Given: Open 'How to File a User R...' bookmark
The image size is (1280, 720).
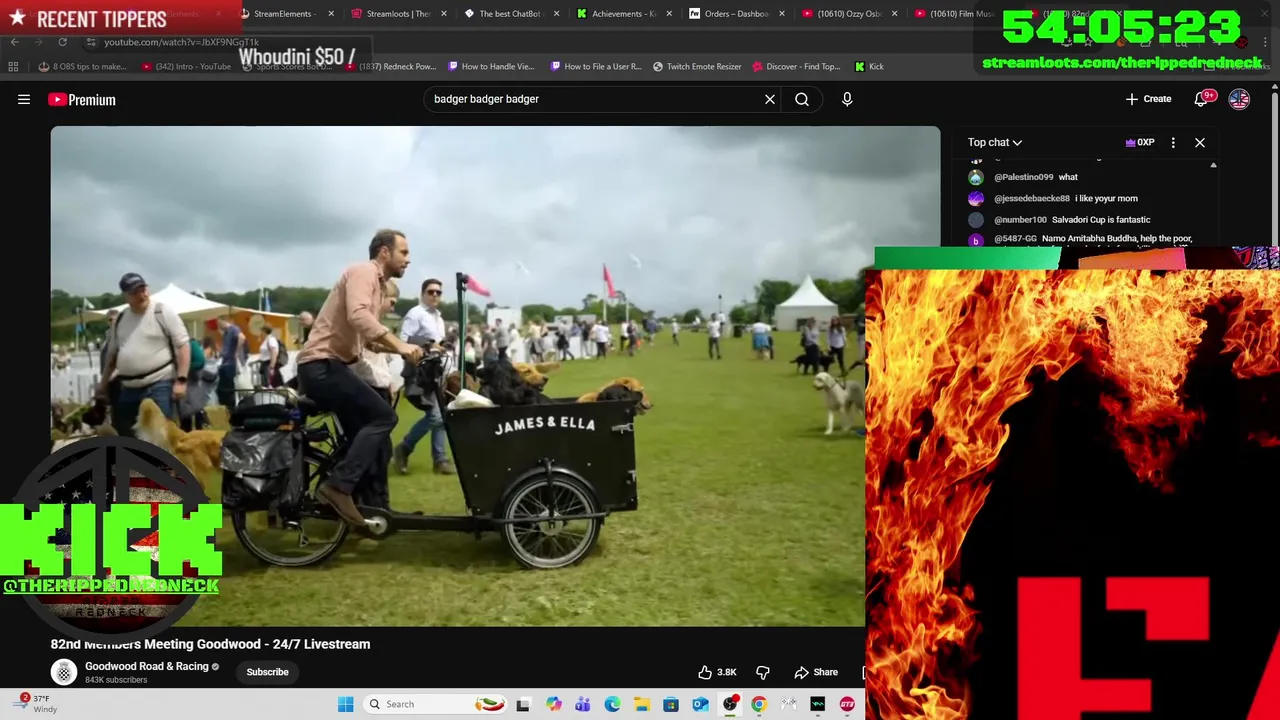Looking at the screenshot, I should pos(595,67).
